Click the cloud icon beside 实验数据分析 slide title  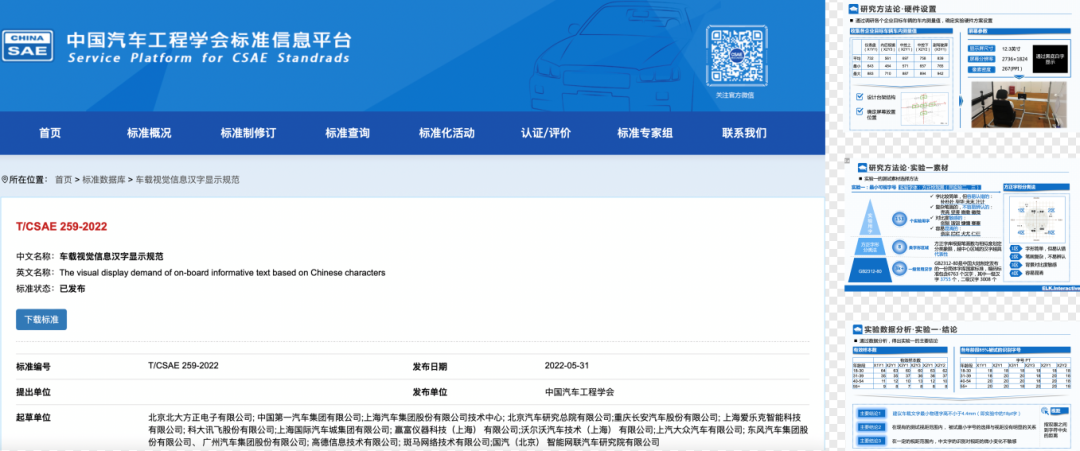[858, 330]
